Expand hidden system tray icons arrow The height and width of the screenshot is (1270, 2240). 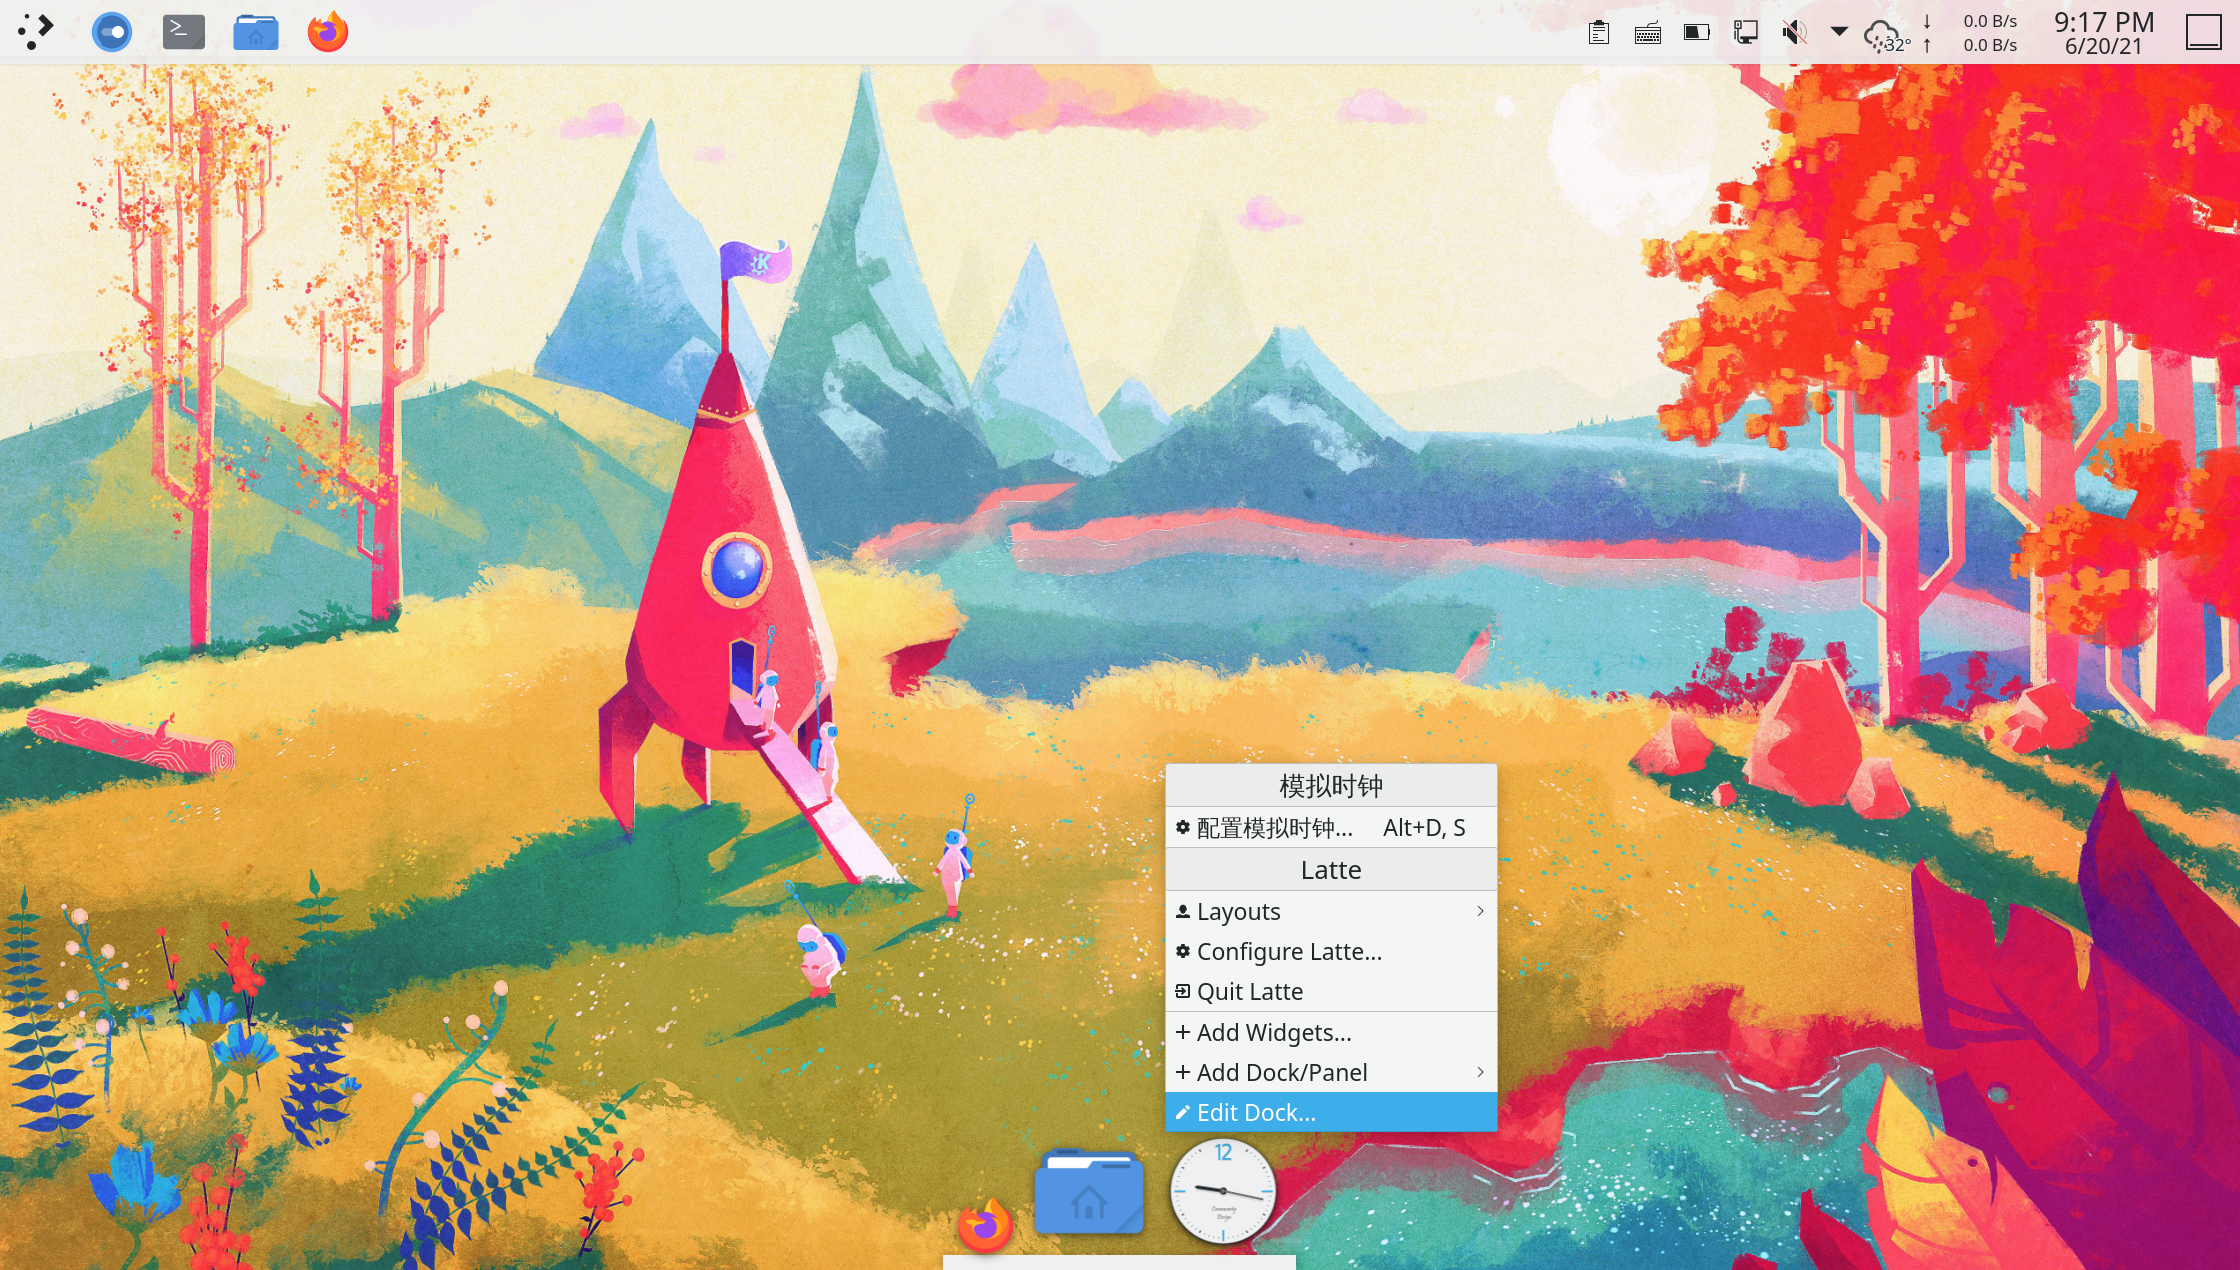coord(1839,32)
